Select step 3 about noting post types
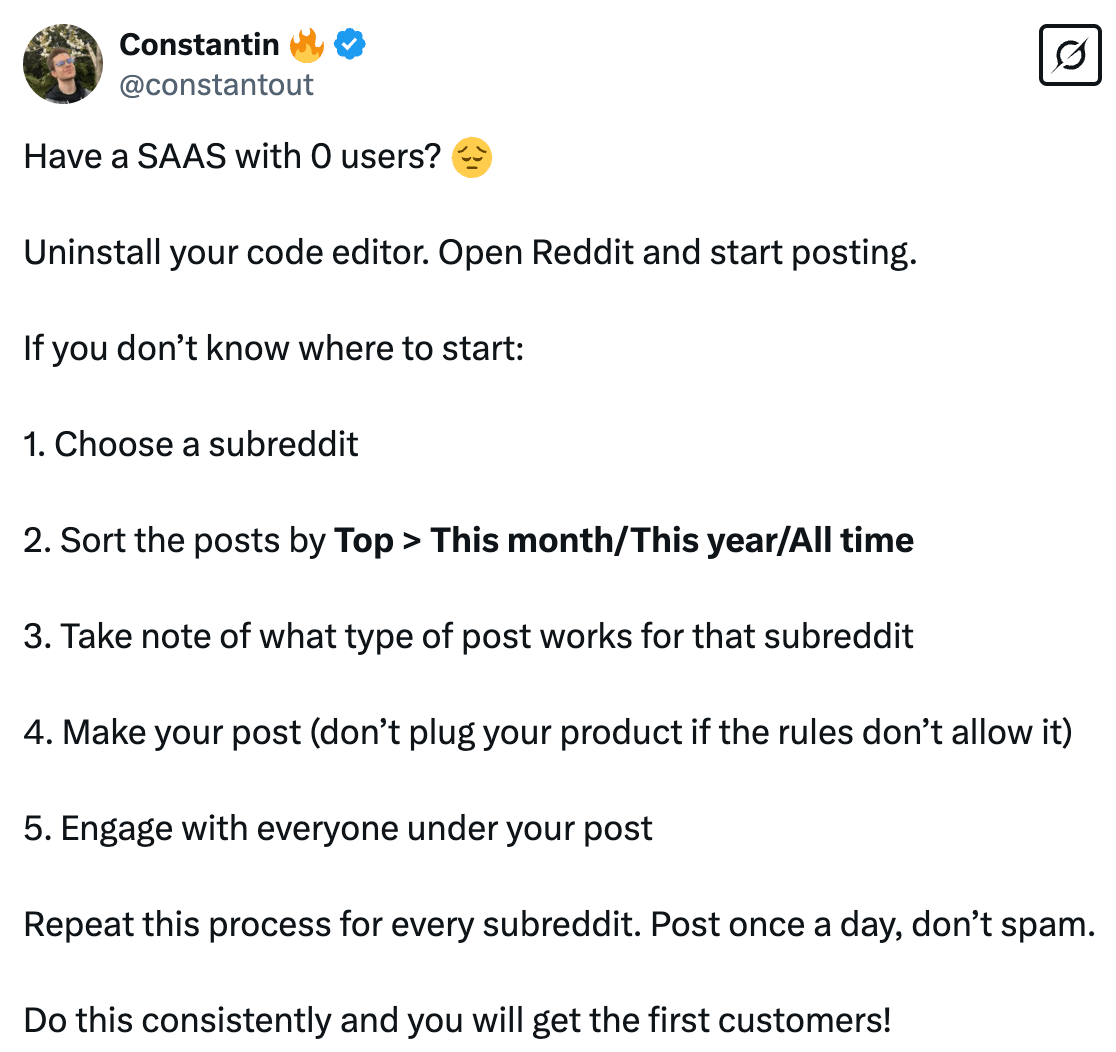The image size is (1116, 1052). (468, 636)
